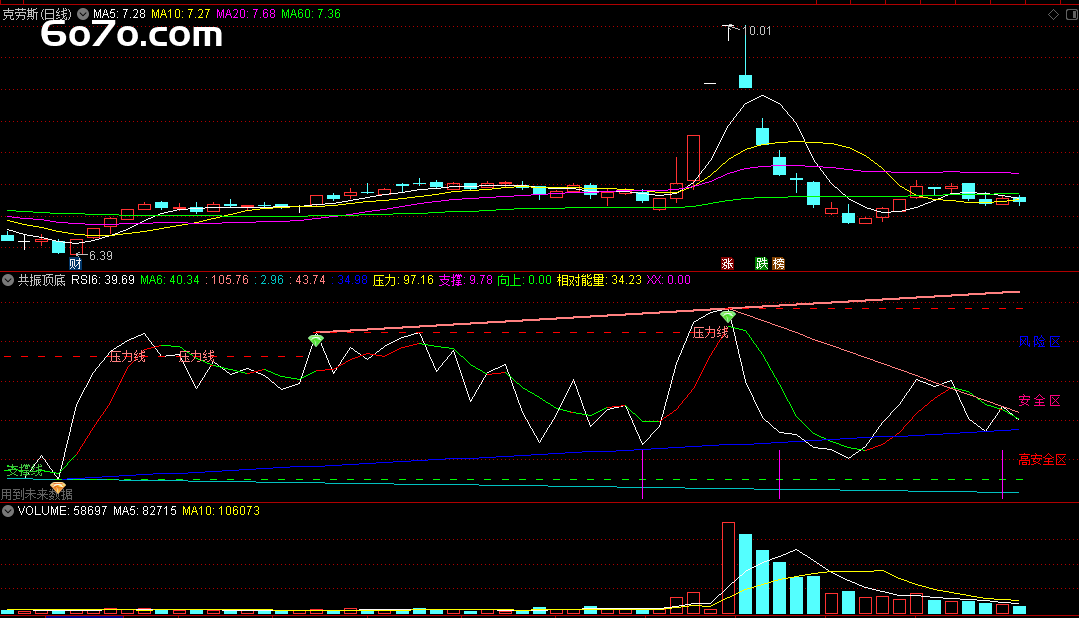This screenshot has width=1079, height=618.
Task: Click the 克劳斯(日线) stock title
Action: tap(37, 15)
